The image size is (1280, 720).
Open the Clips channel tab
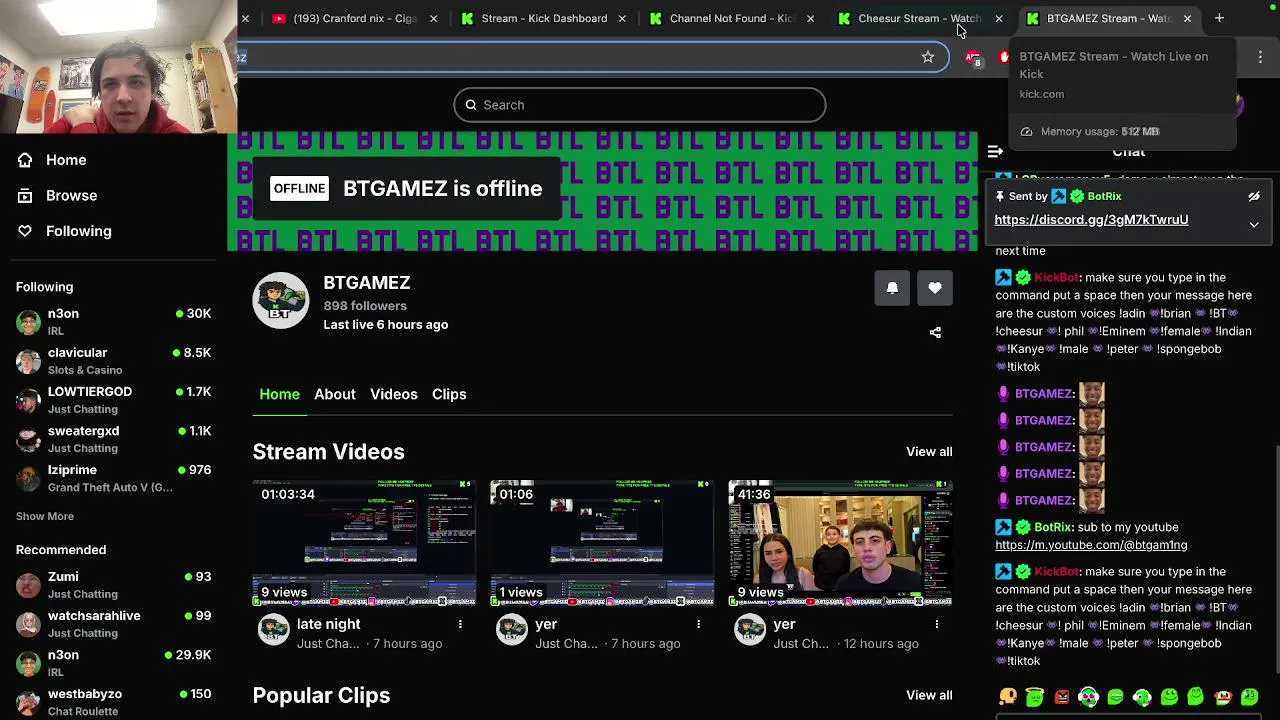pyautogui.click(x=449, y=394)
